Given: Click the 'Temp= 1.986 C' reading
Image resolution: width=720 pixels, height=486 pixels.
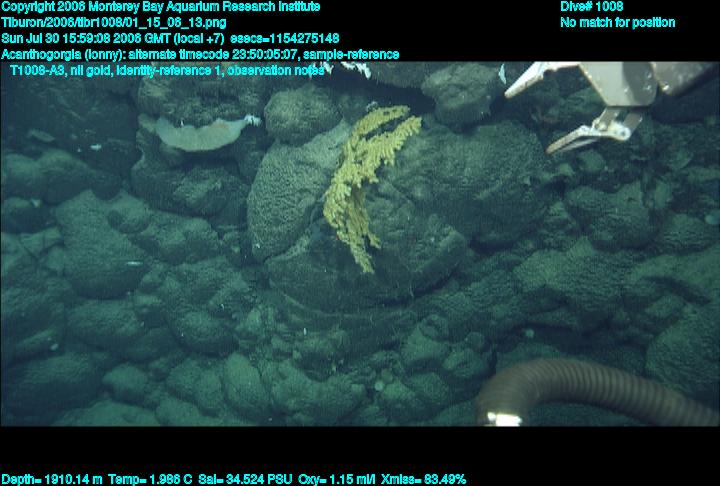Looking at the screenshot, I should click(151, 480).
